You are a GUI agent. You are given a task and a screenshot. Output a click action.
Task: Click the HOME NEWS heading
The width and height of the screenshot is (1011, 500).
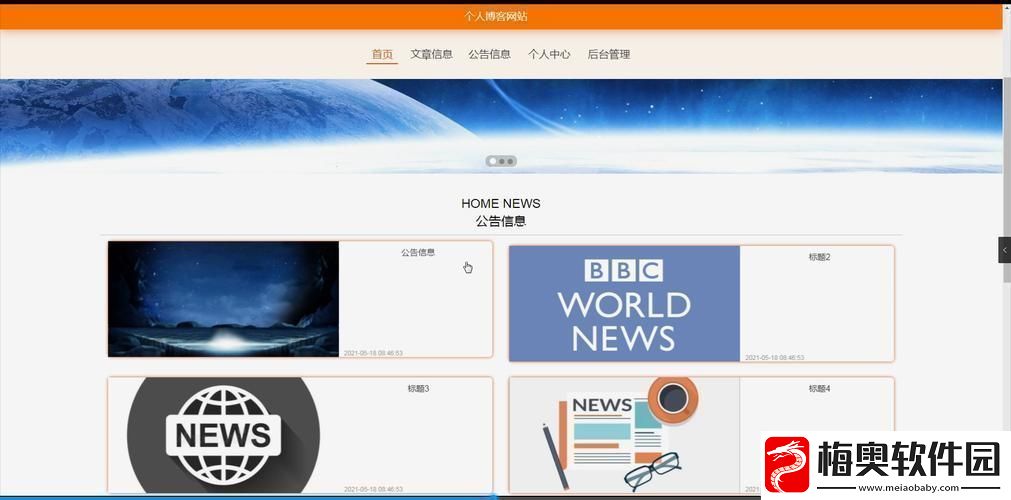pyautogui.click(x=501, y=203)
